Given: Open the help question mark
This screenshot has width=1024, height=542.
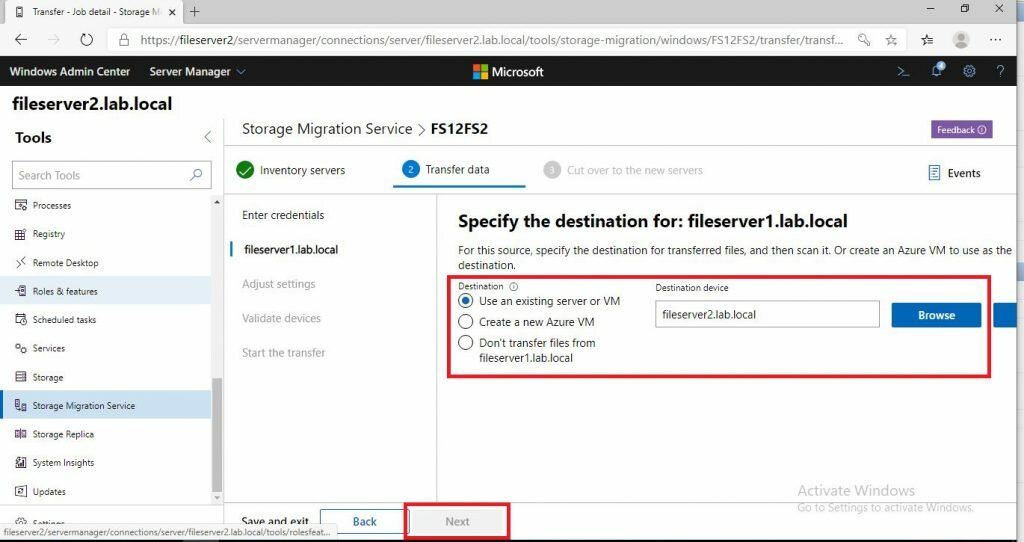Looking at the screenshot, I should 1000,72.
